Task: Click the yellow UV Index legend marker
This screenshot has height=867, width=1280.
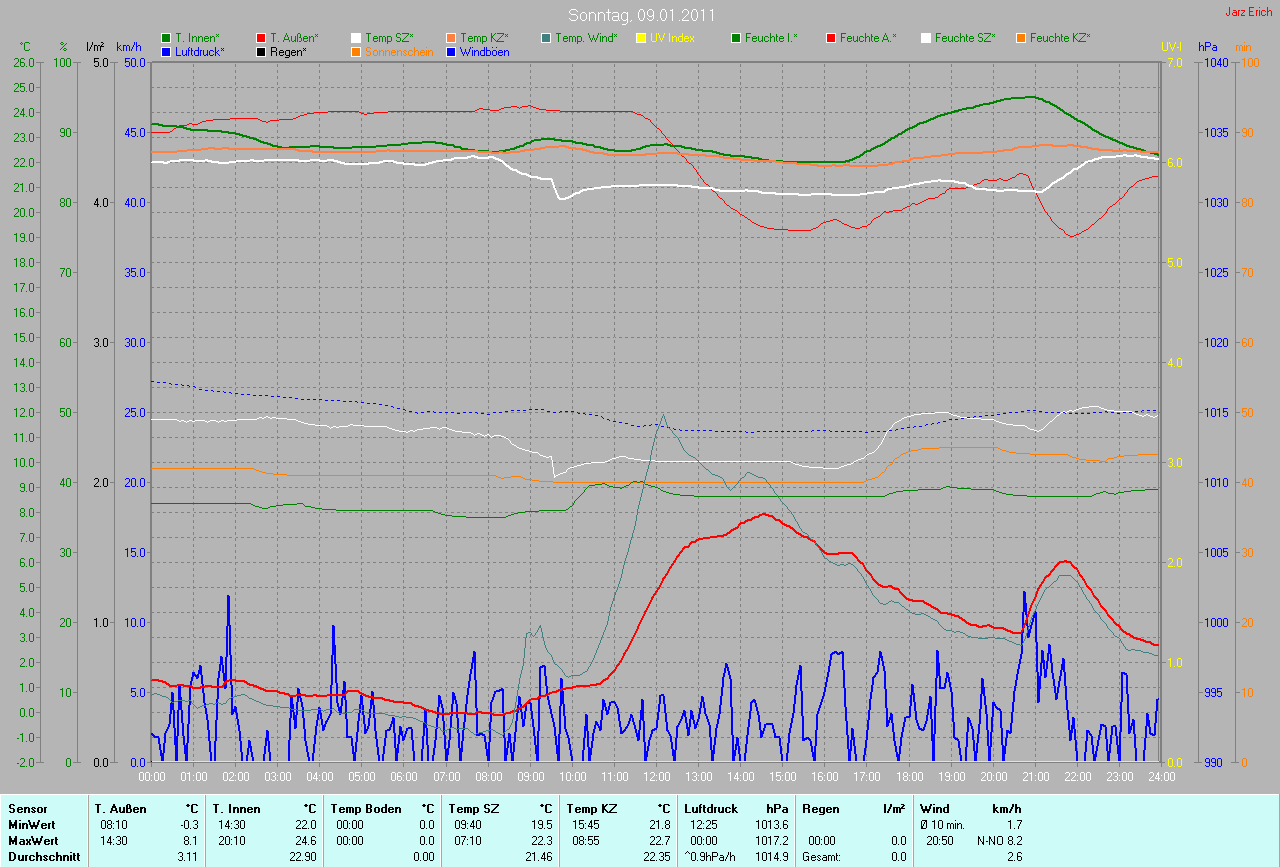Action: pyautogui.click(x=640, y=38)
